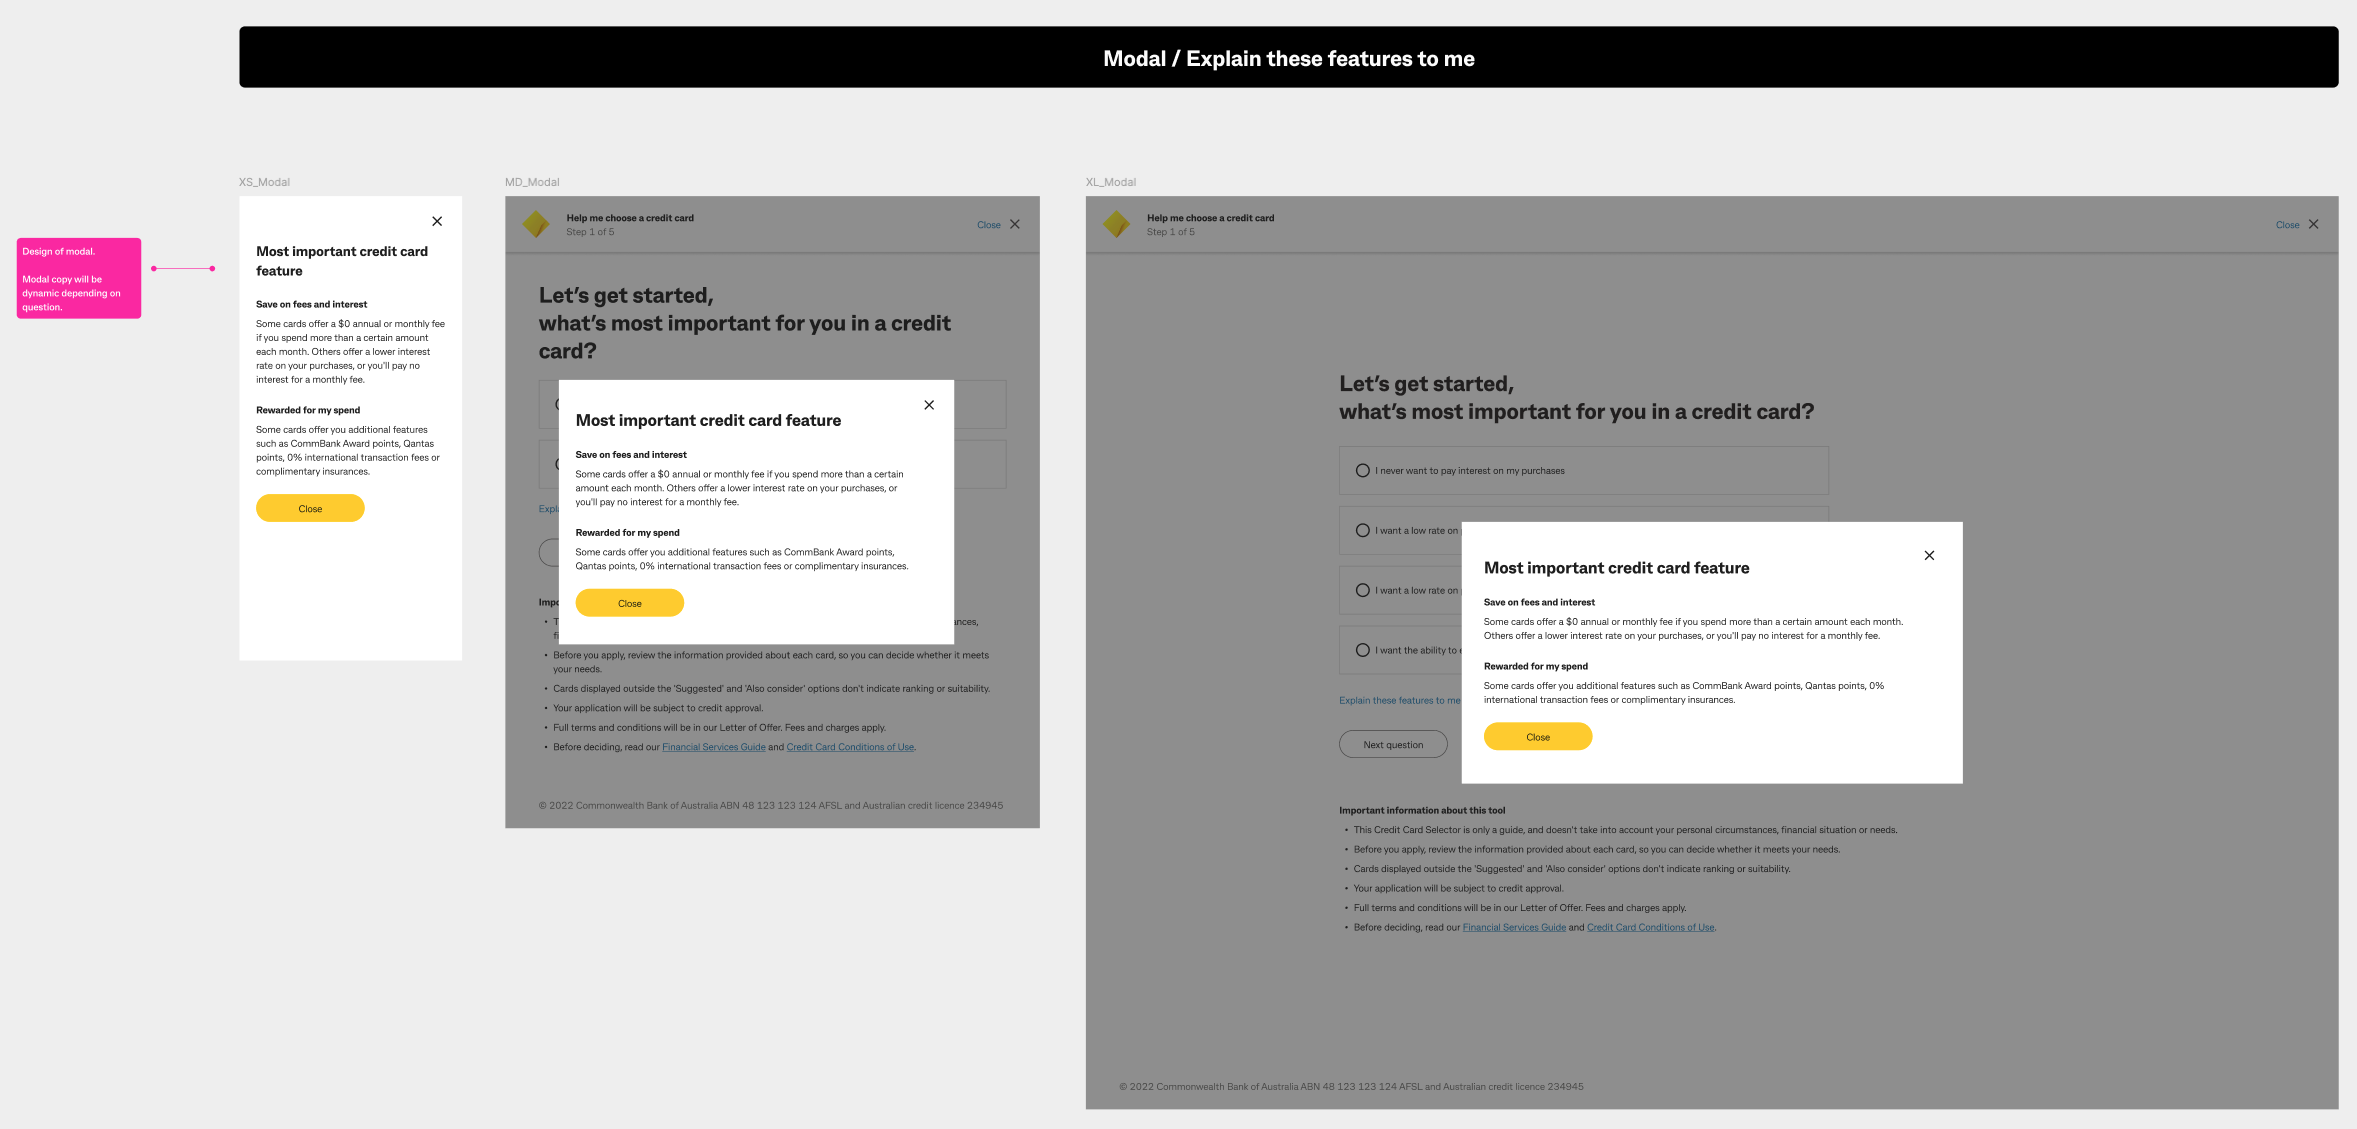Click 'Important information about this tool' heading
The width and height of the screenshot is (2357, 1129).
coord(1422,810)
